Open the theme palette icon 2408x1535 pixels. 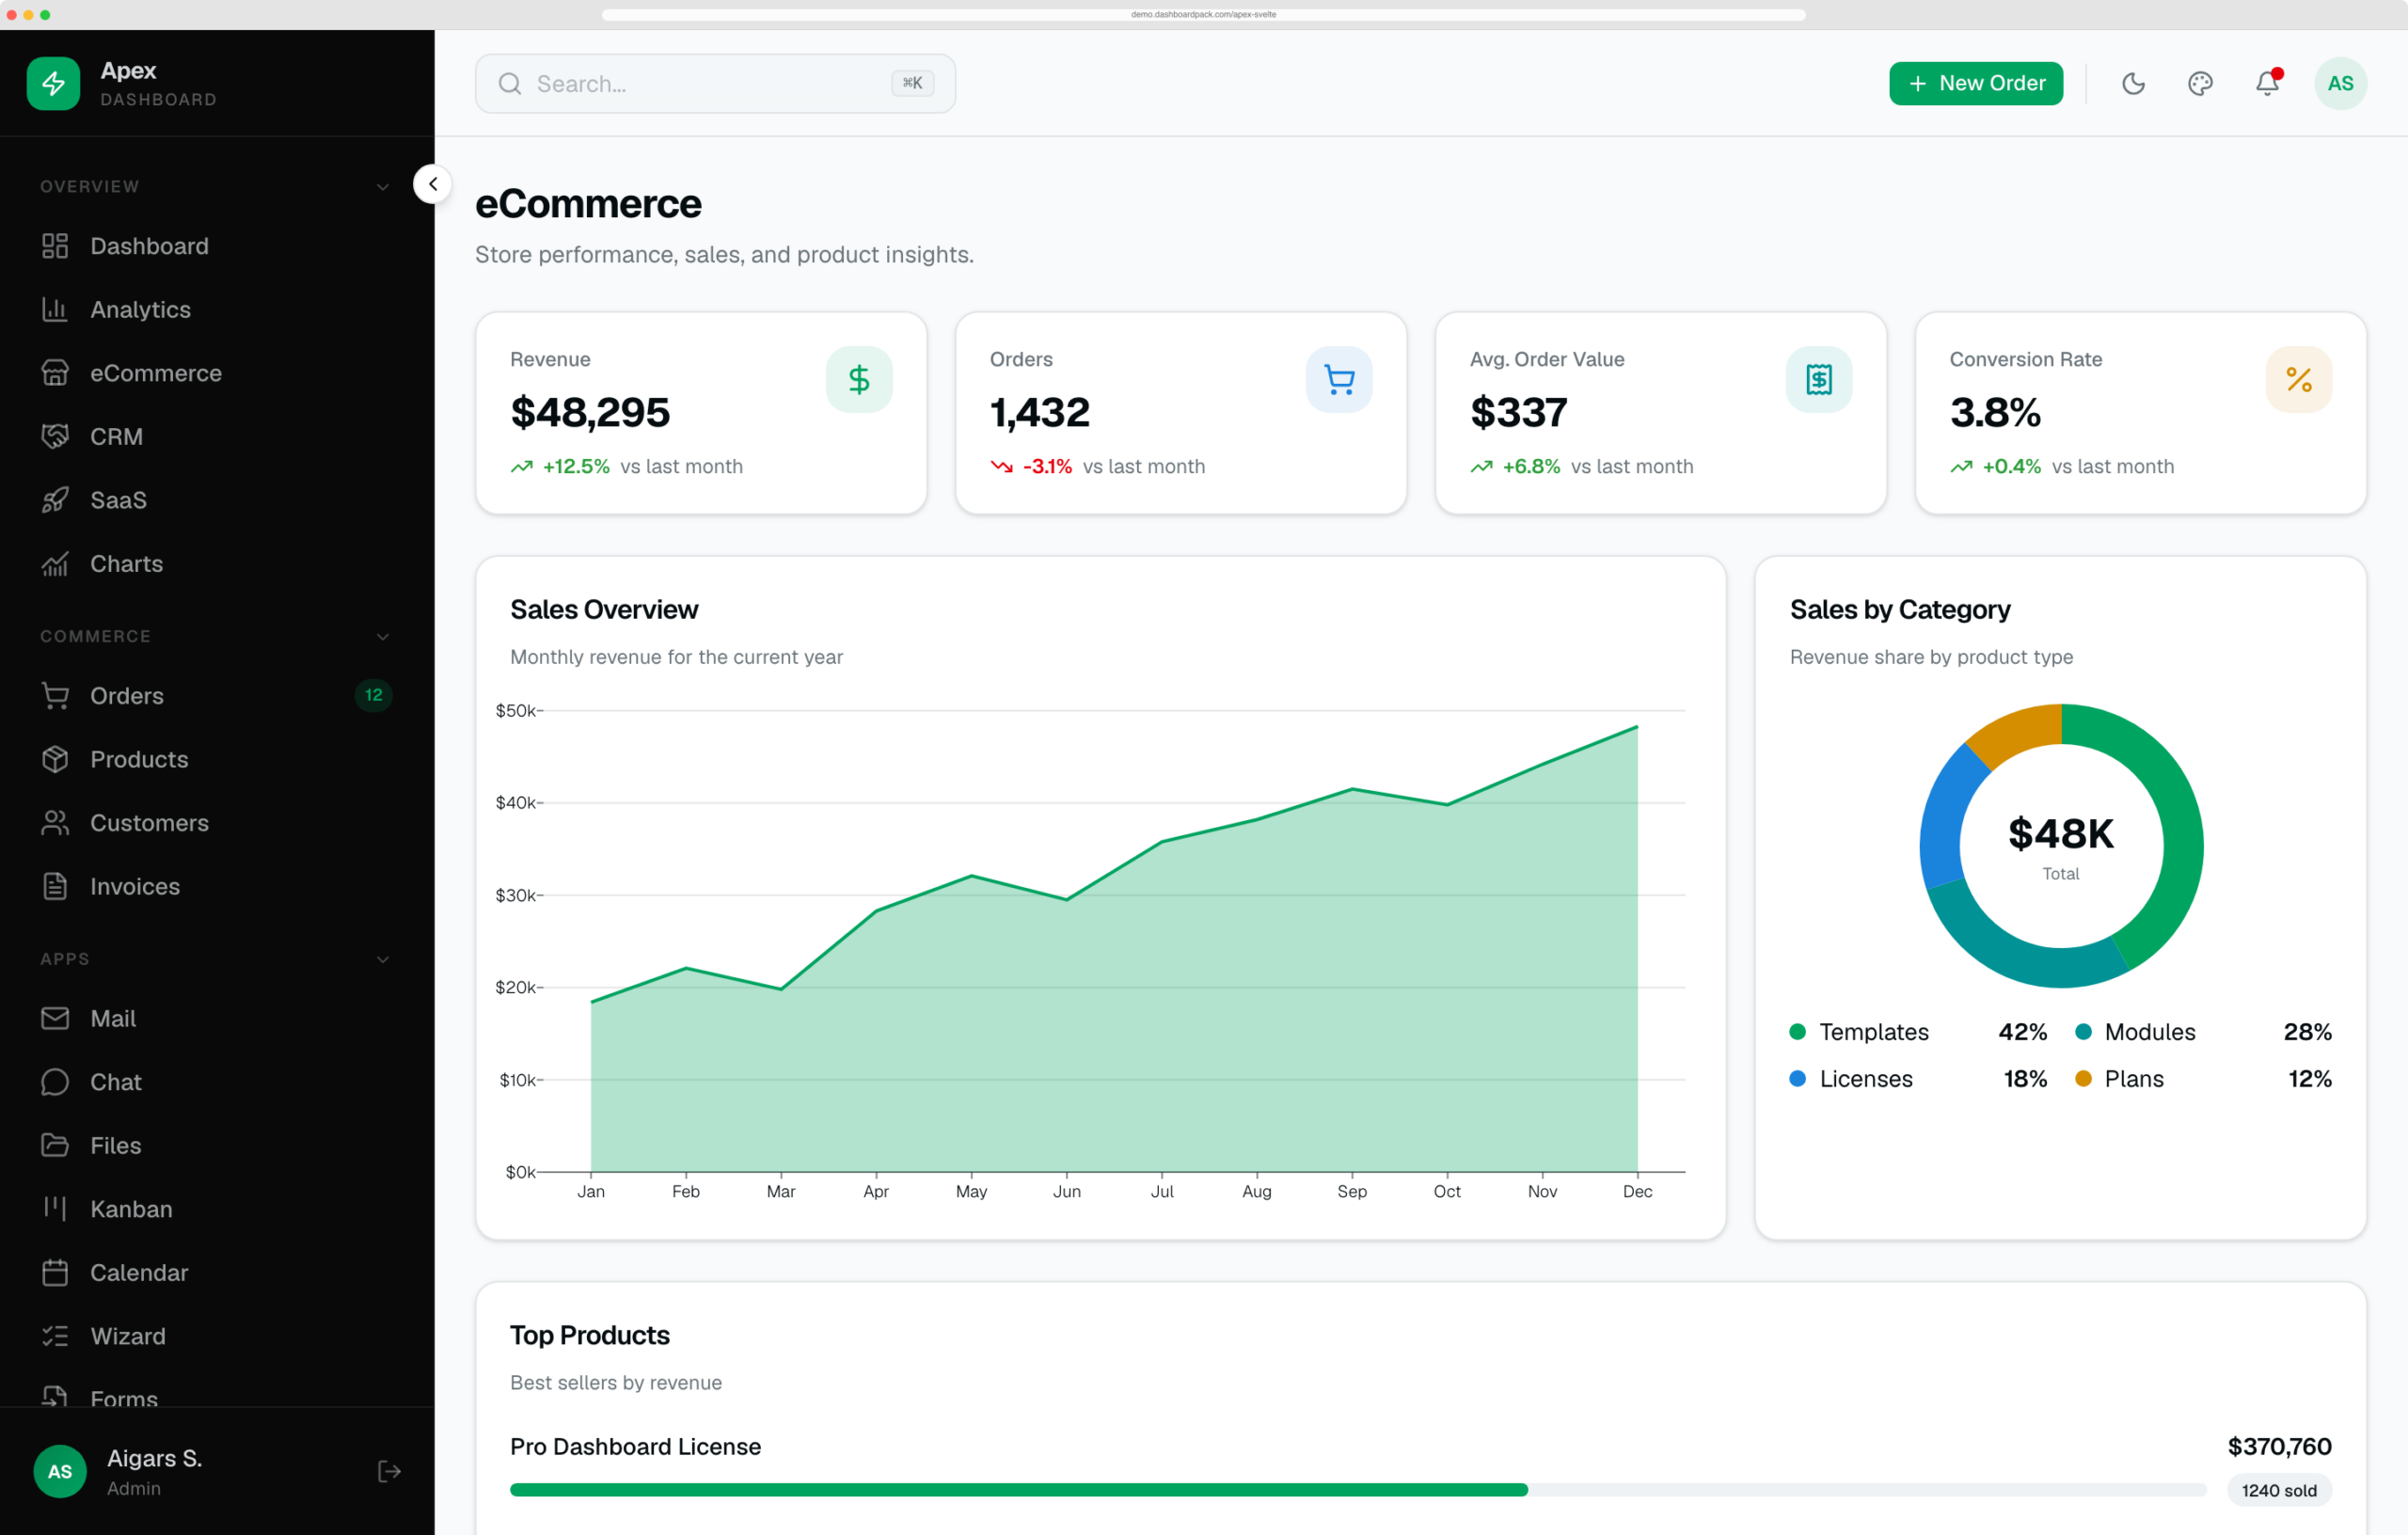[x=2200, y=83]
